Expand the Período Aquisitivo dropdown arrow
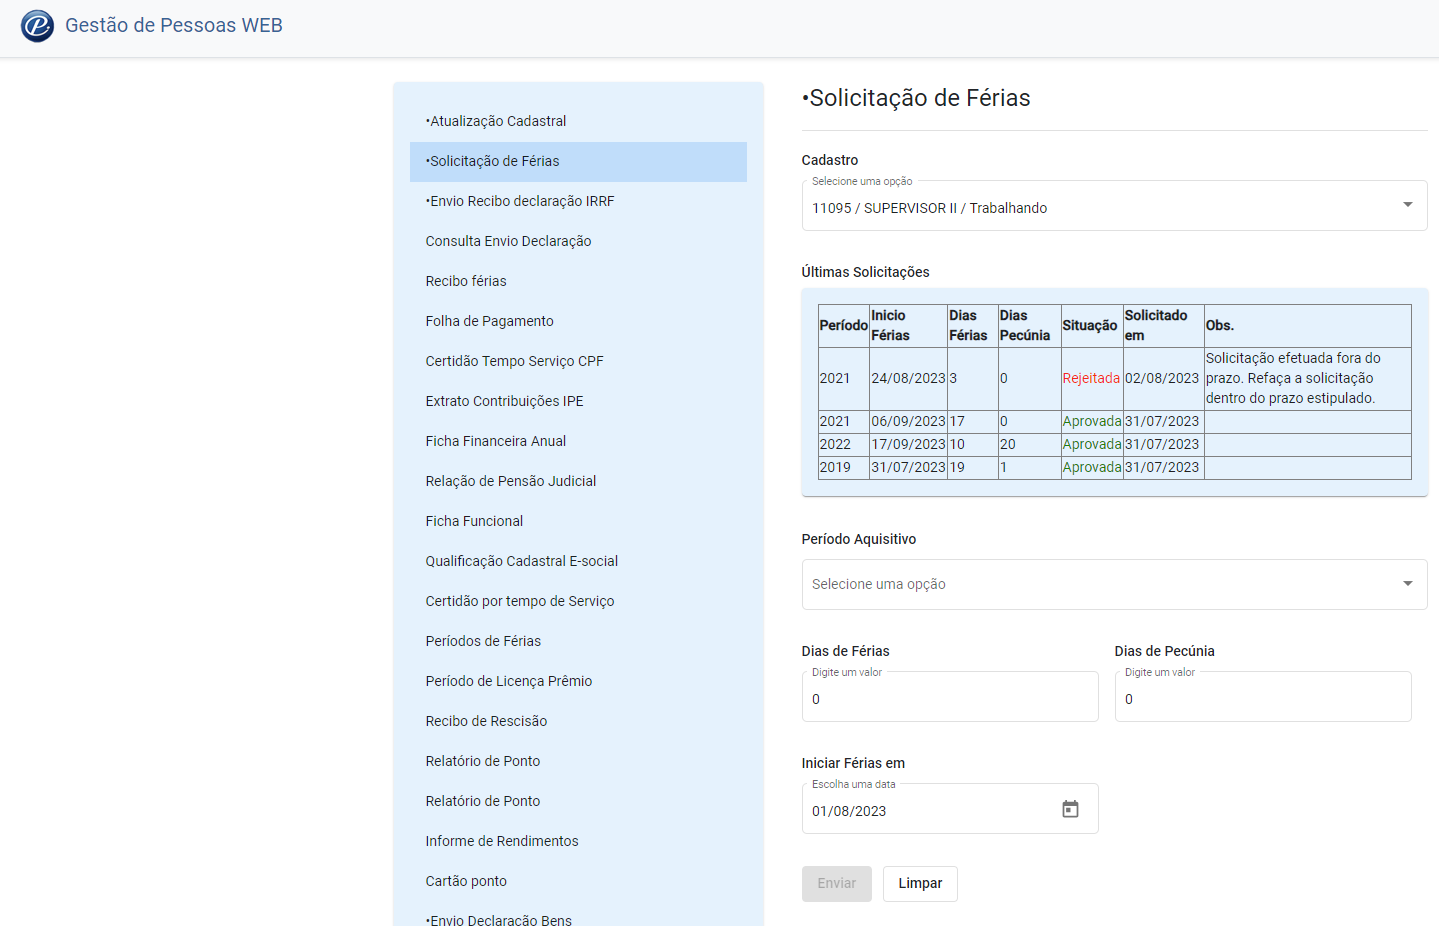The width and height of the screenshot is (1439, 926). (1407, 584)
